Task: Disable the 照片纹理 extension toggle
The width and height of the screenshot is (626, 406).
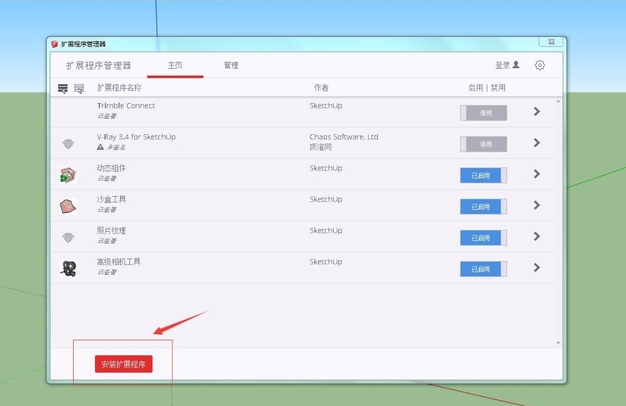Action: click(x=483, y=238)
